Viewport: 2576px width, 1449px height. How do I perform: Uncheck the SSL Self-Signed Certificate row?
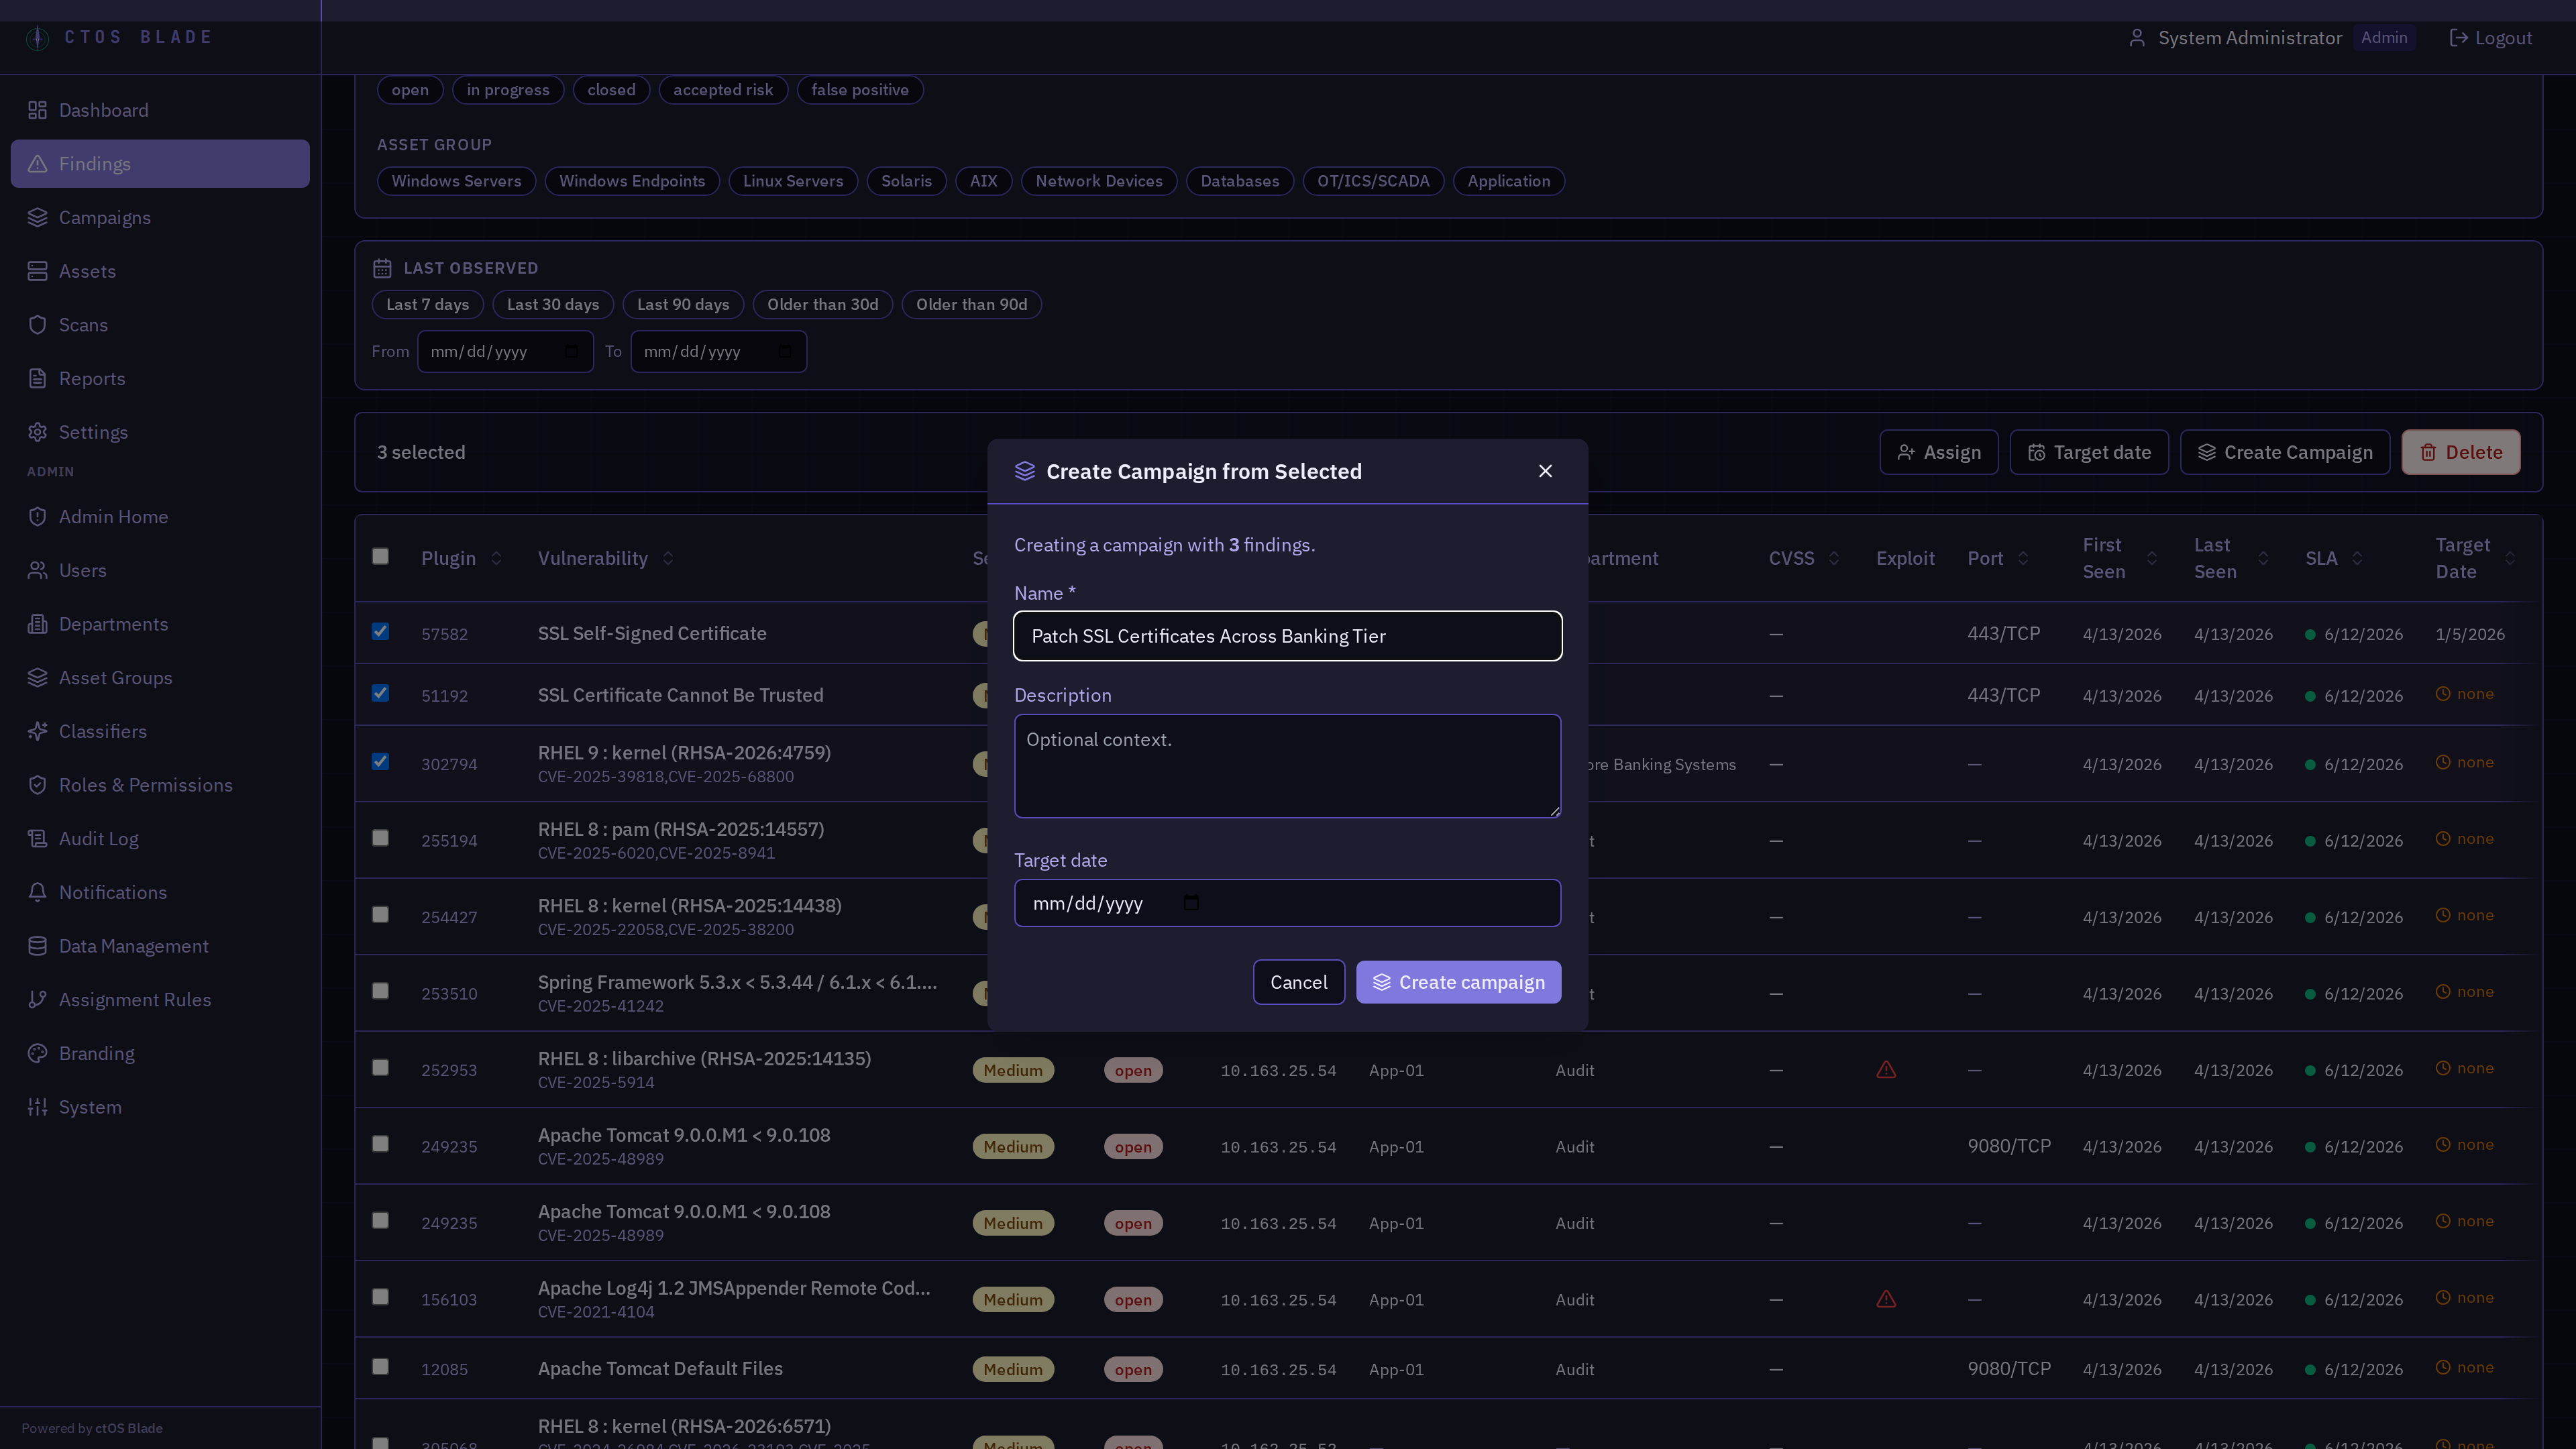380,631
